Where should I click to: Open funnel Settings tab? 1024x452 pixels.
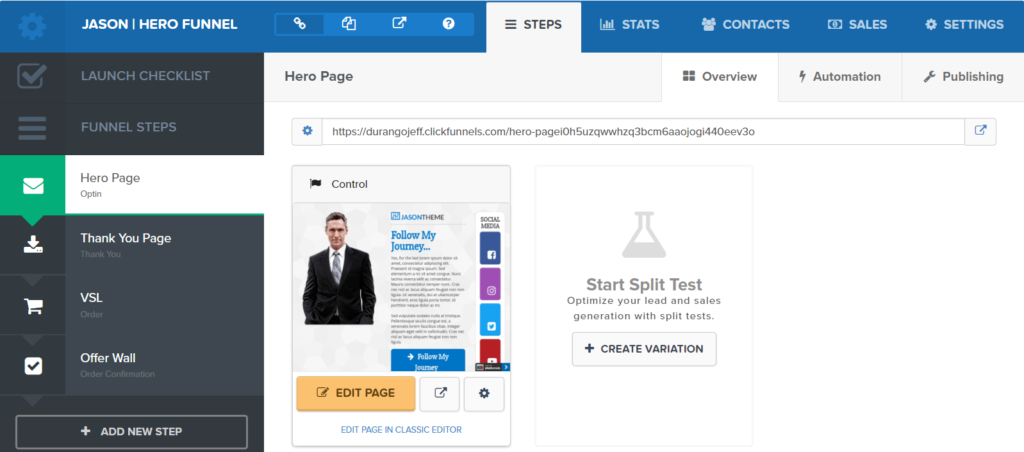(965, 25)
